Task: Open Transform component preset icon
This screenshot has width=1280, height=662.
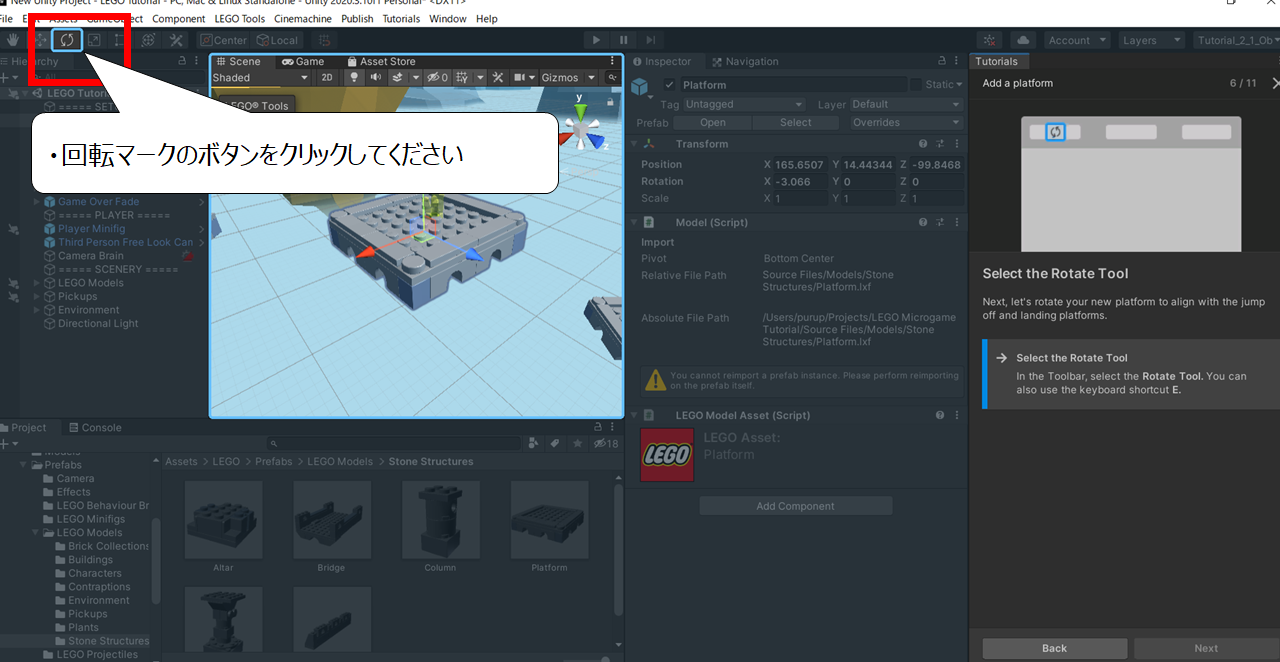Action: [940, 144]
